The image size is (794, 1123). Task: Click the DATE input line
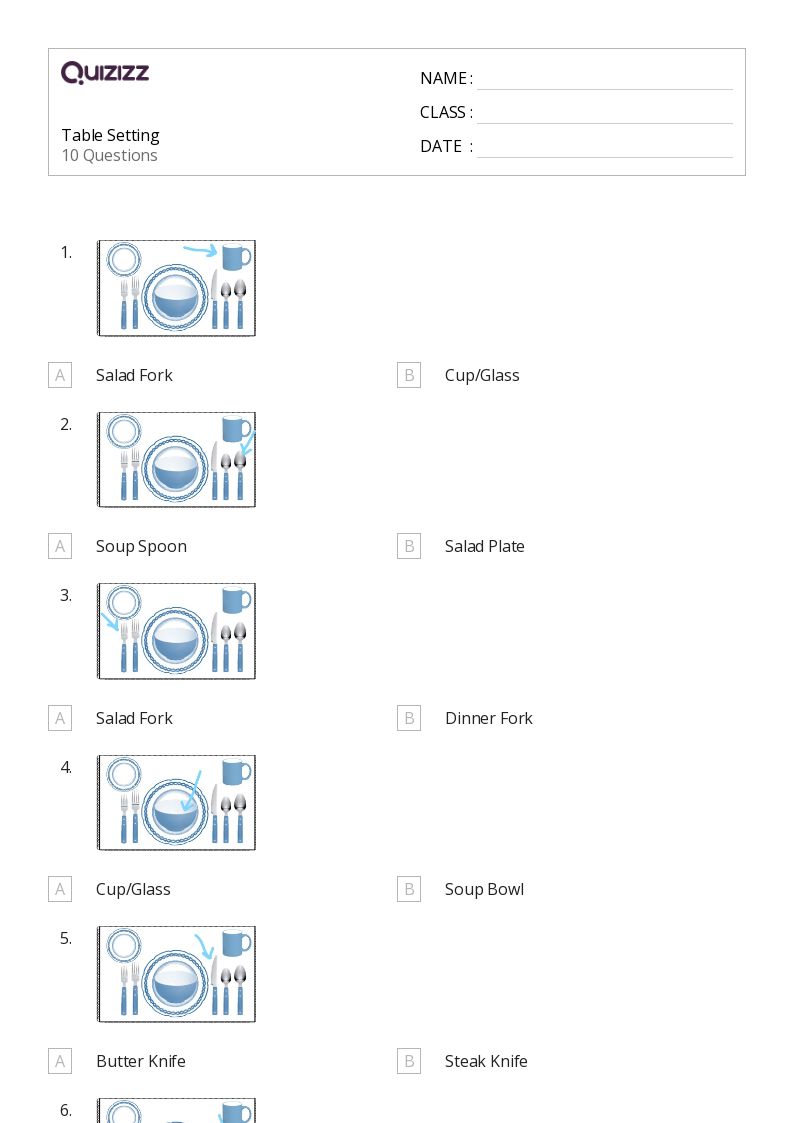pyautogui.click(x=605, y=148)
